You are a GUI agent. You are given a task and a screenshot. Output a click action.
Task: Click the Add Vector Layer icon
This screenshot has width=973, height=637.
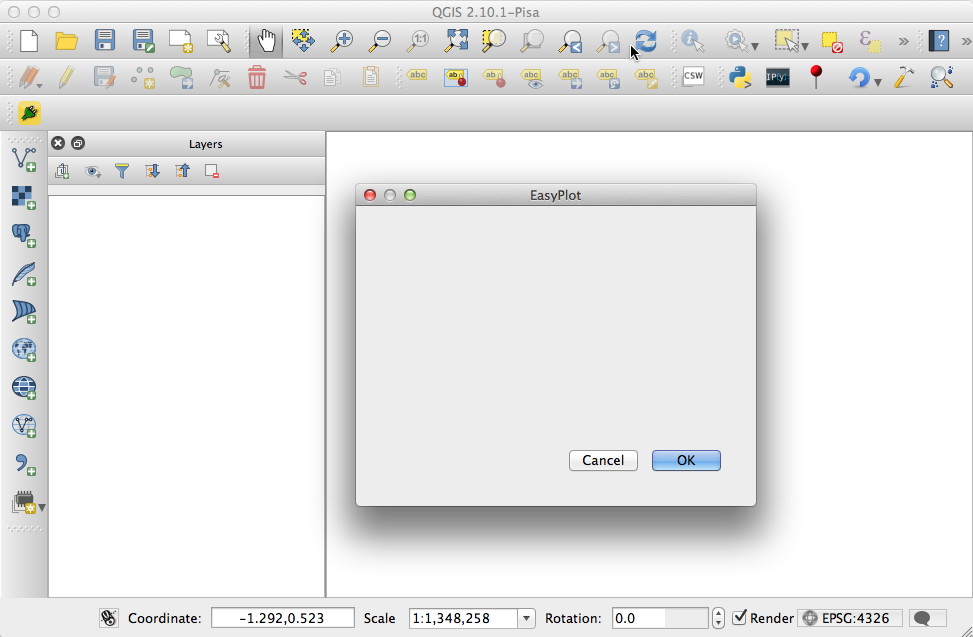click(x=24, y=160)
